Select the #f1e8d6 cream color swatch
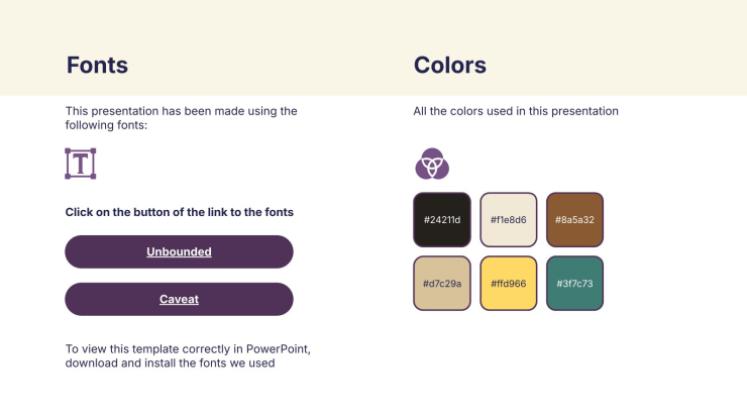Viewport: 747px width, 420px height. coord(508,220)
